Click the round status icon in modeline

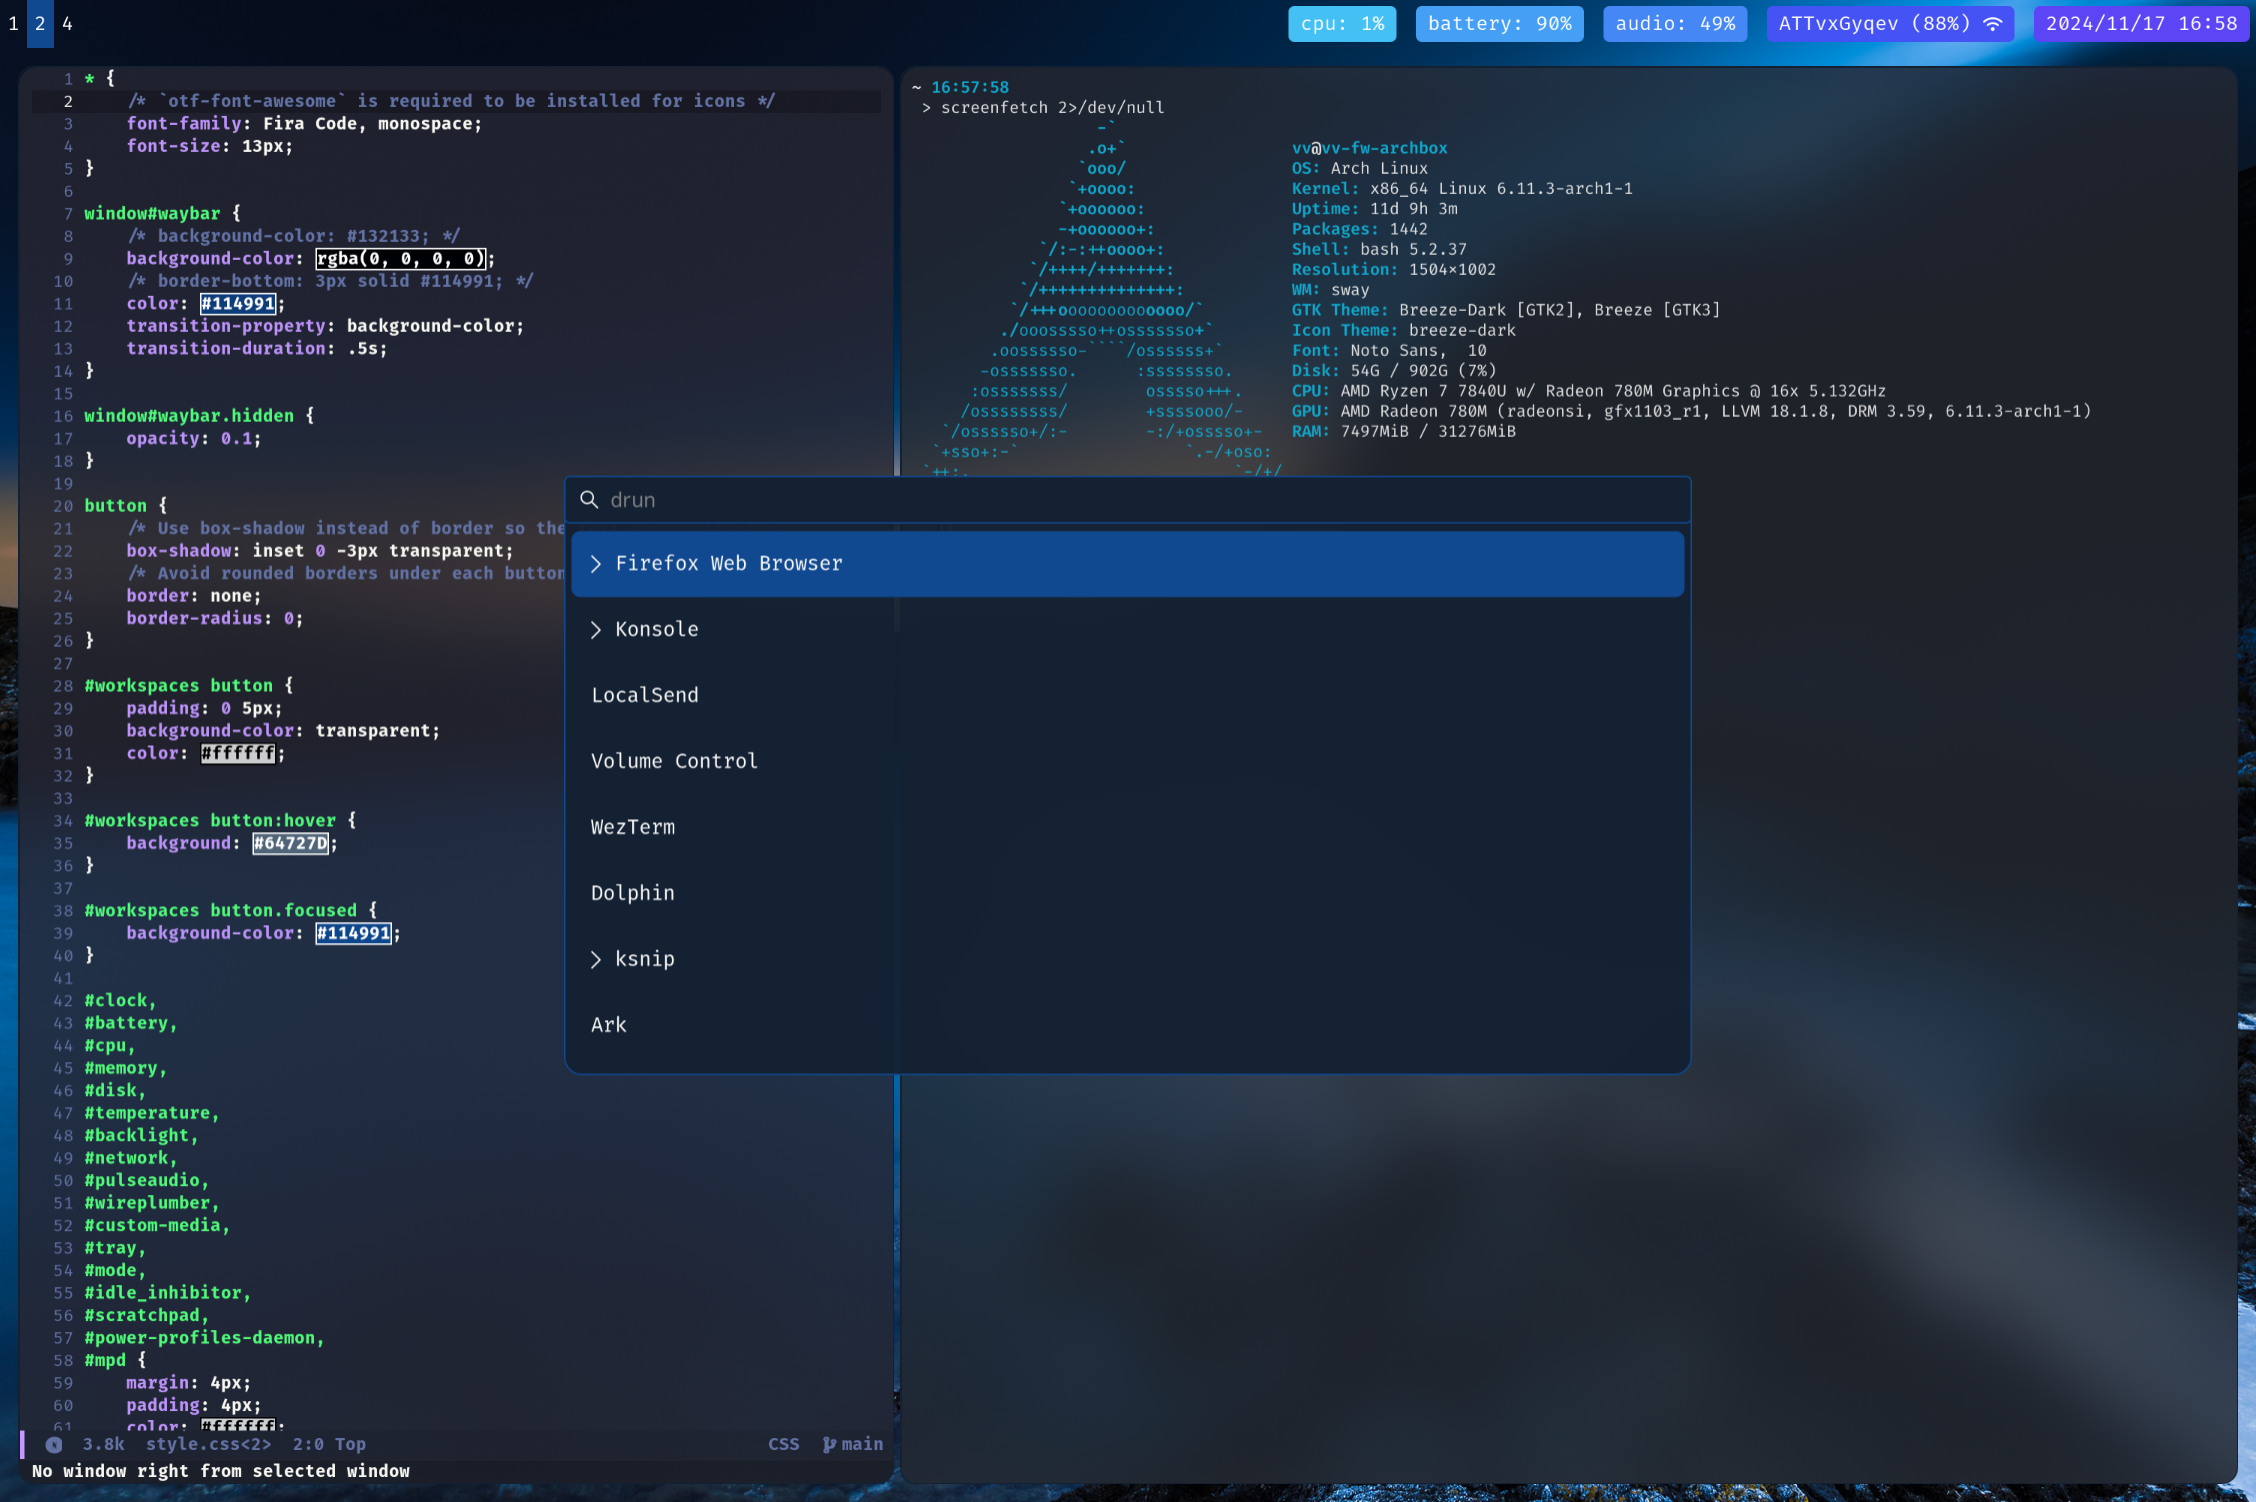pos(54,1445)
